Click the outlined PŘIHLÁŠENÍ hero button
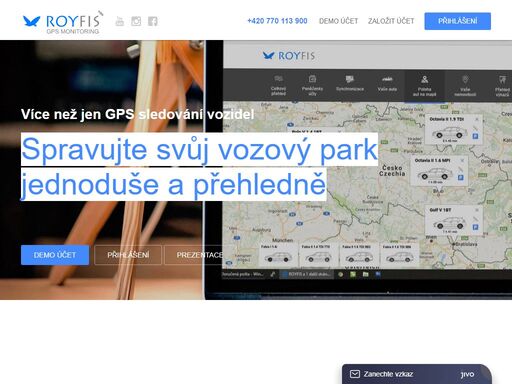 (x=128, y=255)
